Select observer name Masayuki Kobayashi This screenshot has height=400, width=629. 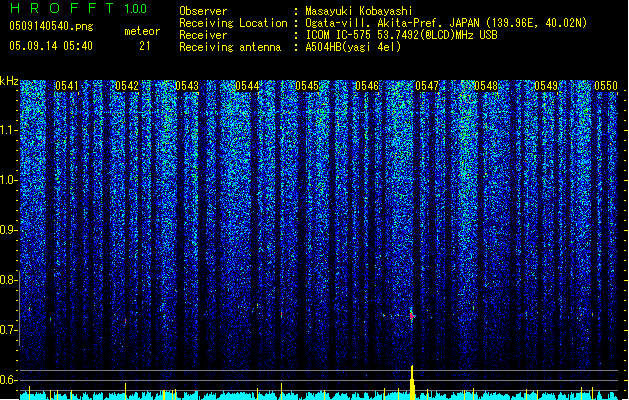coord(359,11)
